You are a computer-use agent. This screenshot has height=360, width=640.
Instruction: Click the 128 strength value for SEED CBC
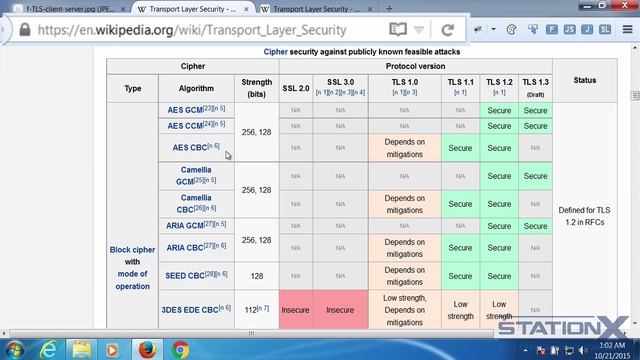click(x=257, y=276)
